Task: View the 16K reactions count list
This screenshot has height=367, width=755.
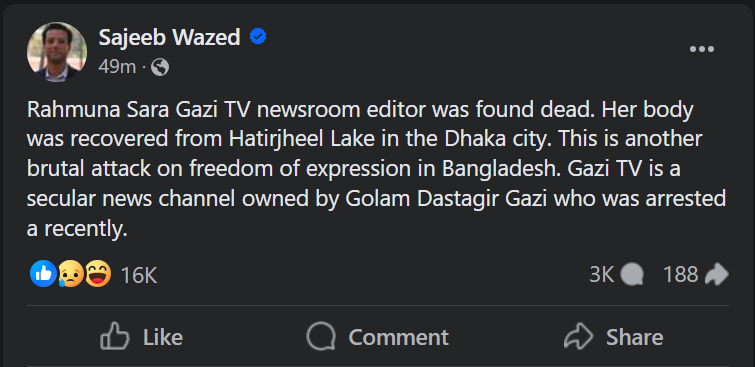Action: pyautogui.click(x=139, y=275)
